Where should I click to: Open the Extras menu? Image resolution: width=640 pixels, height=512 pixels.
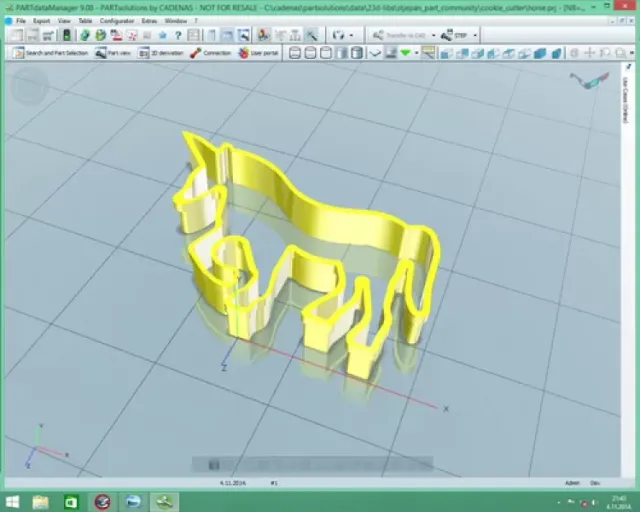[149, 21]
